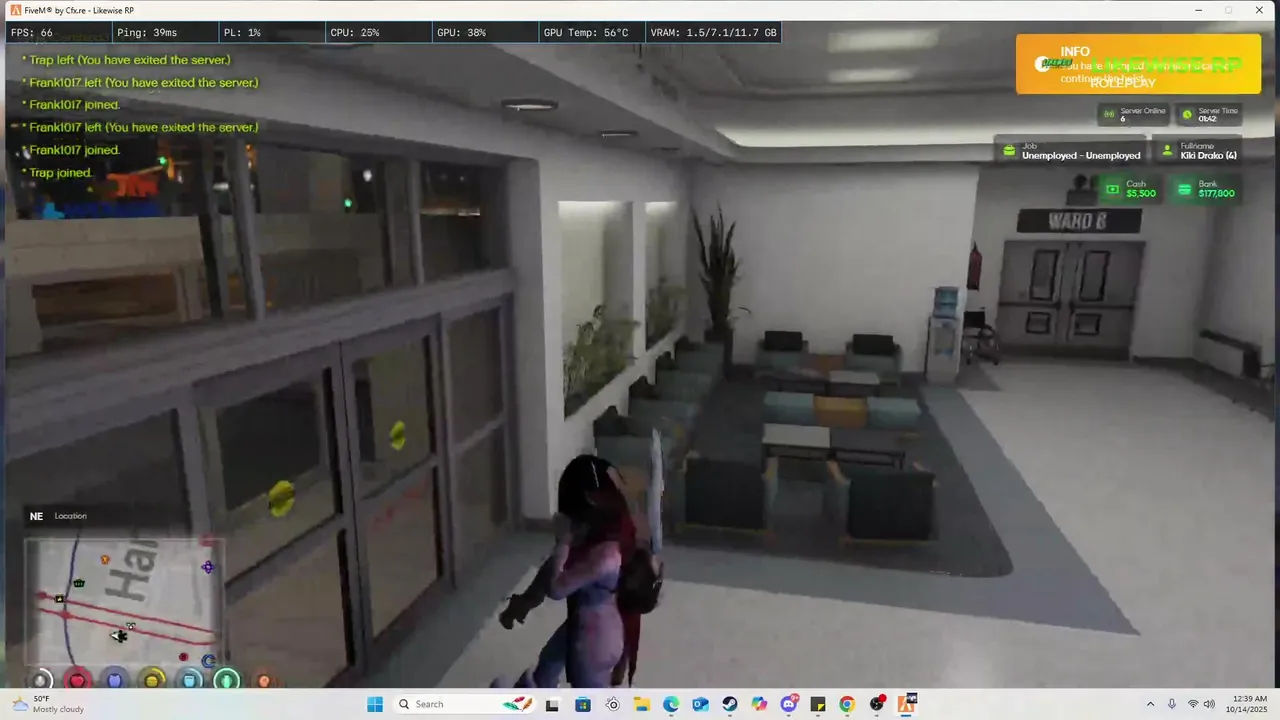Click the FiveM app icon in taskbar
This screenshot has width=1280, height=720.
click(907, 704)
